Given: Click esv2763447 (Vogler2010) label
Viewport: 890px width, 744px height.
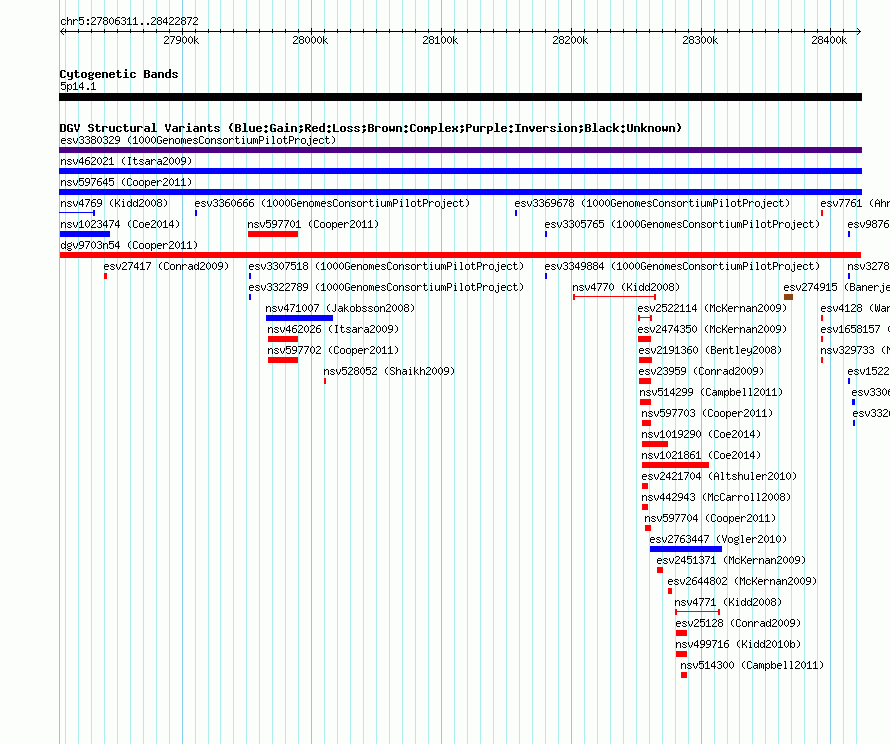Looking at the screenshot, I should click(x=719, y=539).
